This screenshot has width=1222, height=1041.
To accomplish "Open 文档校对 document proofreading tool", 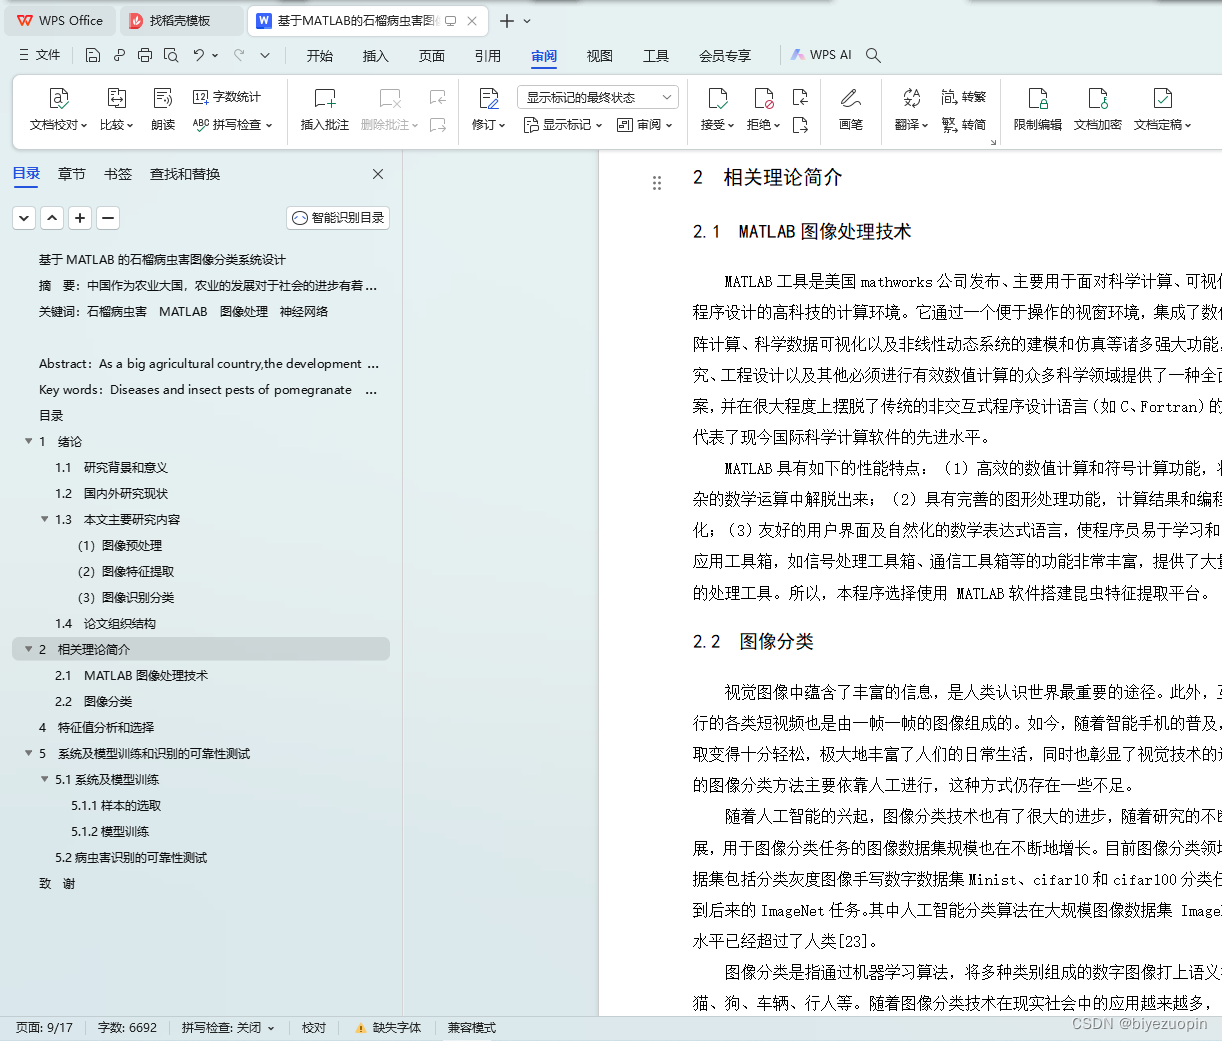I will pyautogui.click(x=58, y=110).
